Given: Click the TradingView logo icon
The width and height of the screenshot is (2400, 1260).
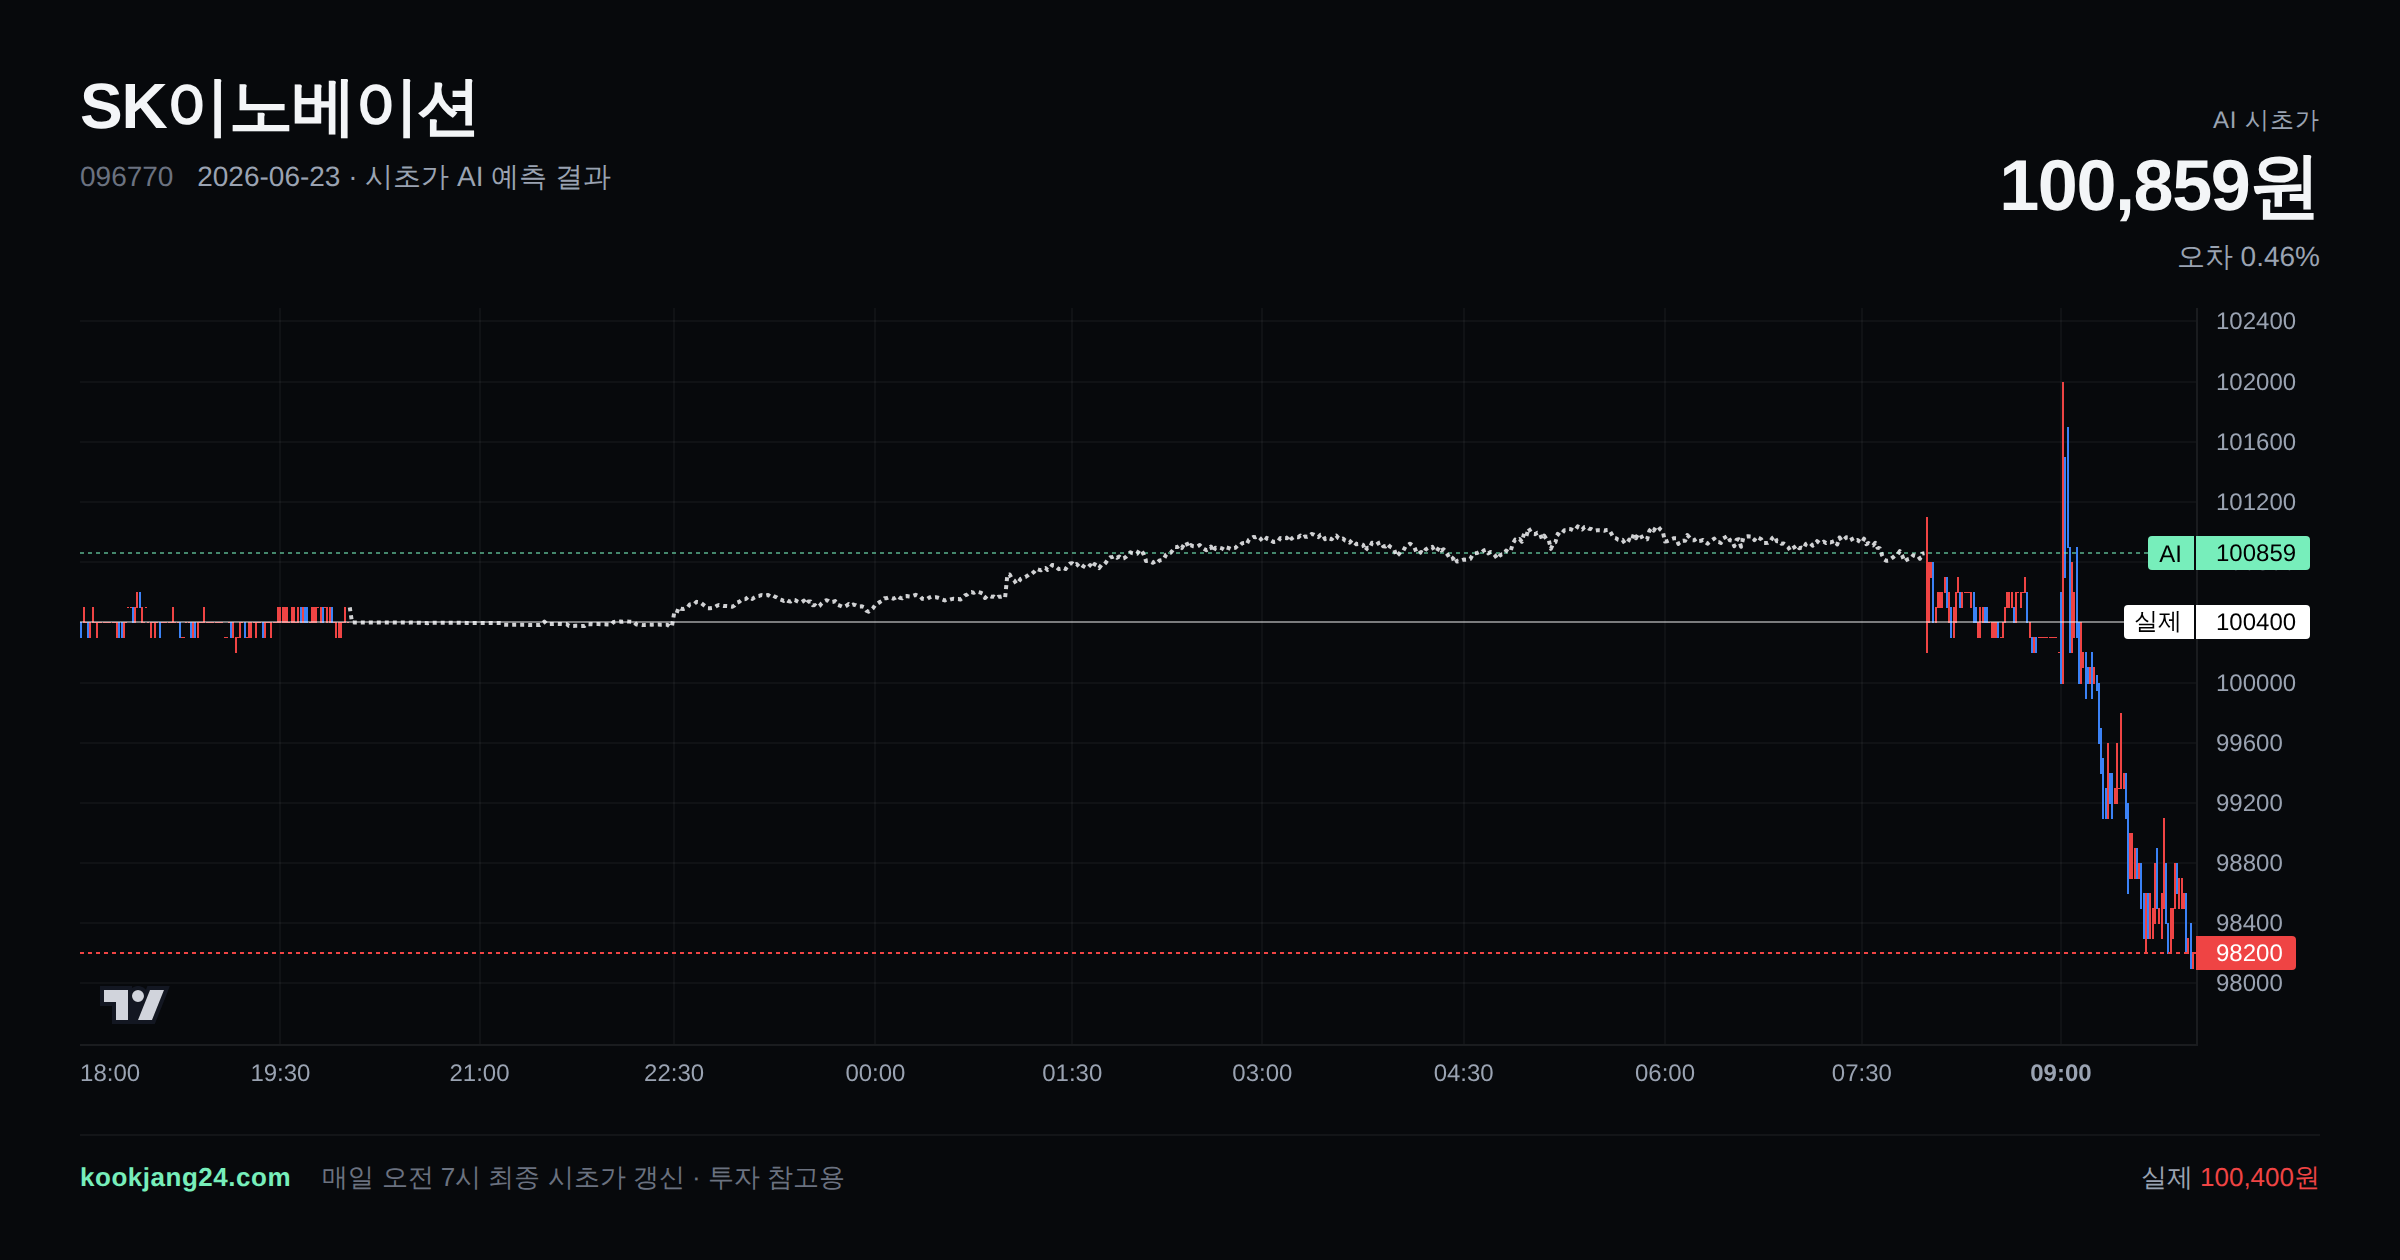Looking at the screenshot, I should (x=134, y=1004).
